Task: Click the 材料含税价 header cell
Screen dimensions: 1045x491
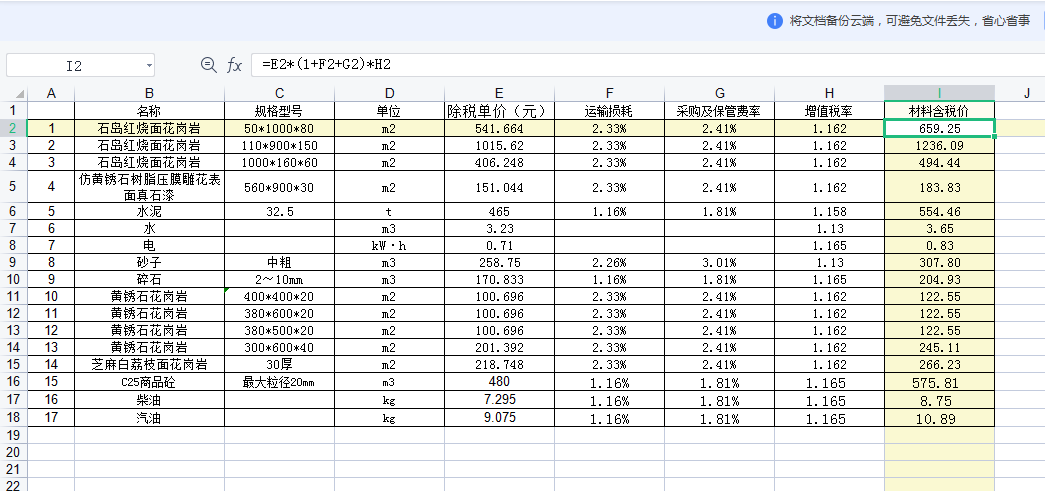Action: pos(939,110)
